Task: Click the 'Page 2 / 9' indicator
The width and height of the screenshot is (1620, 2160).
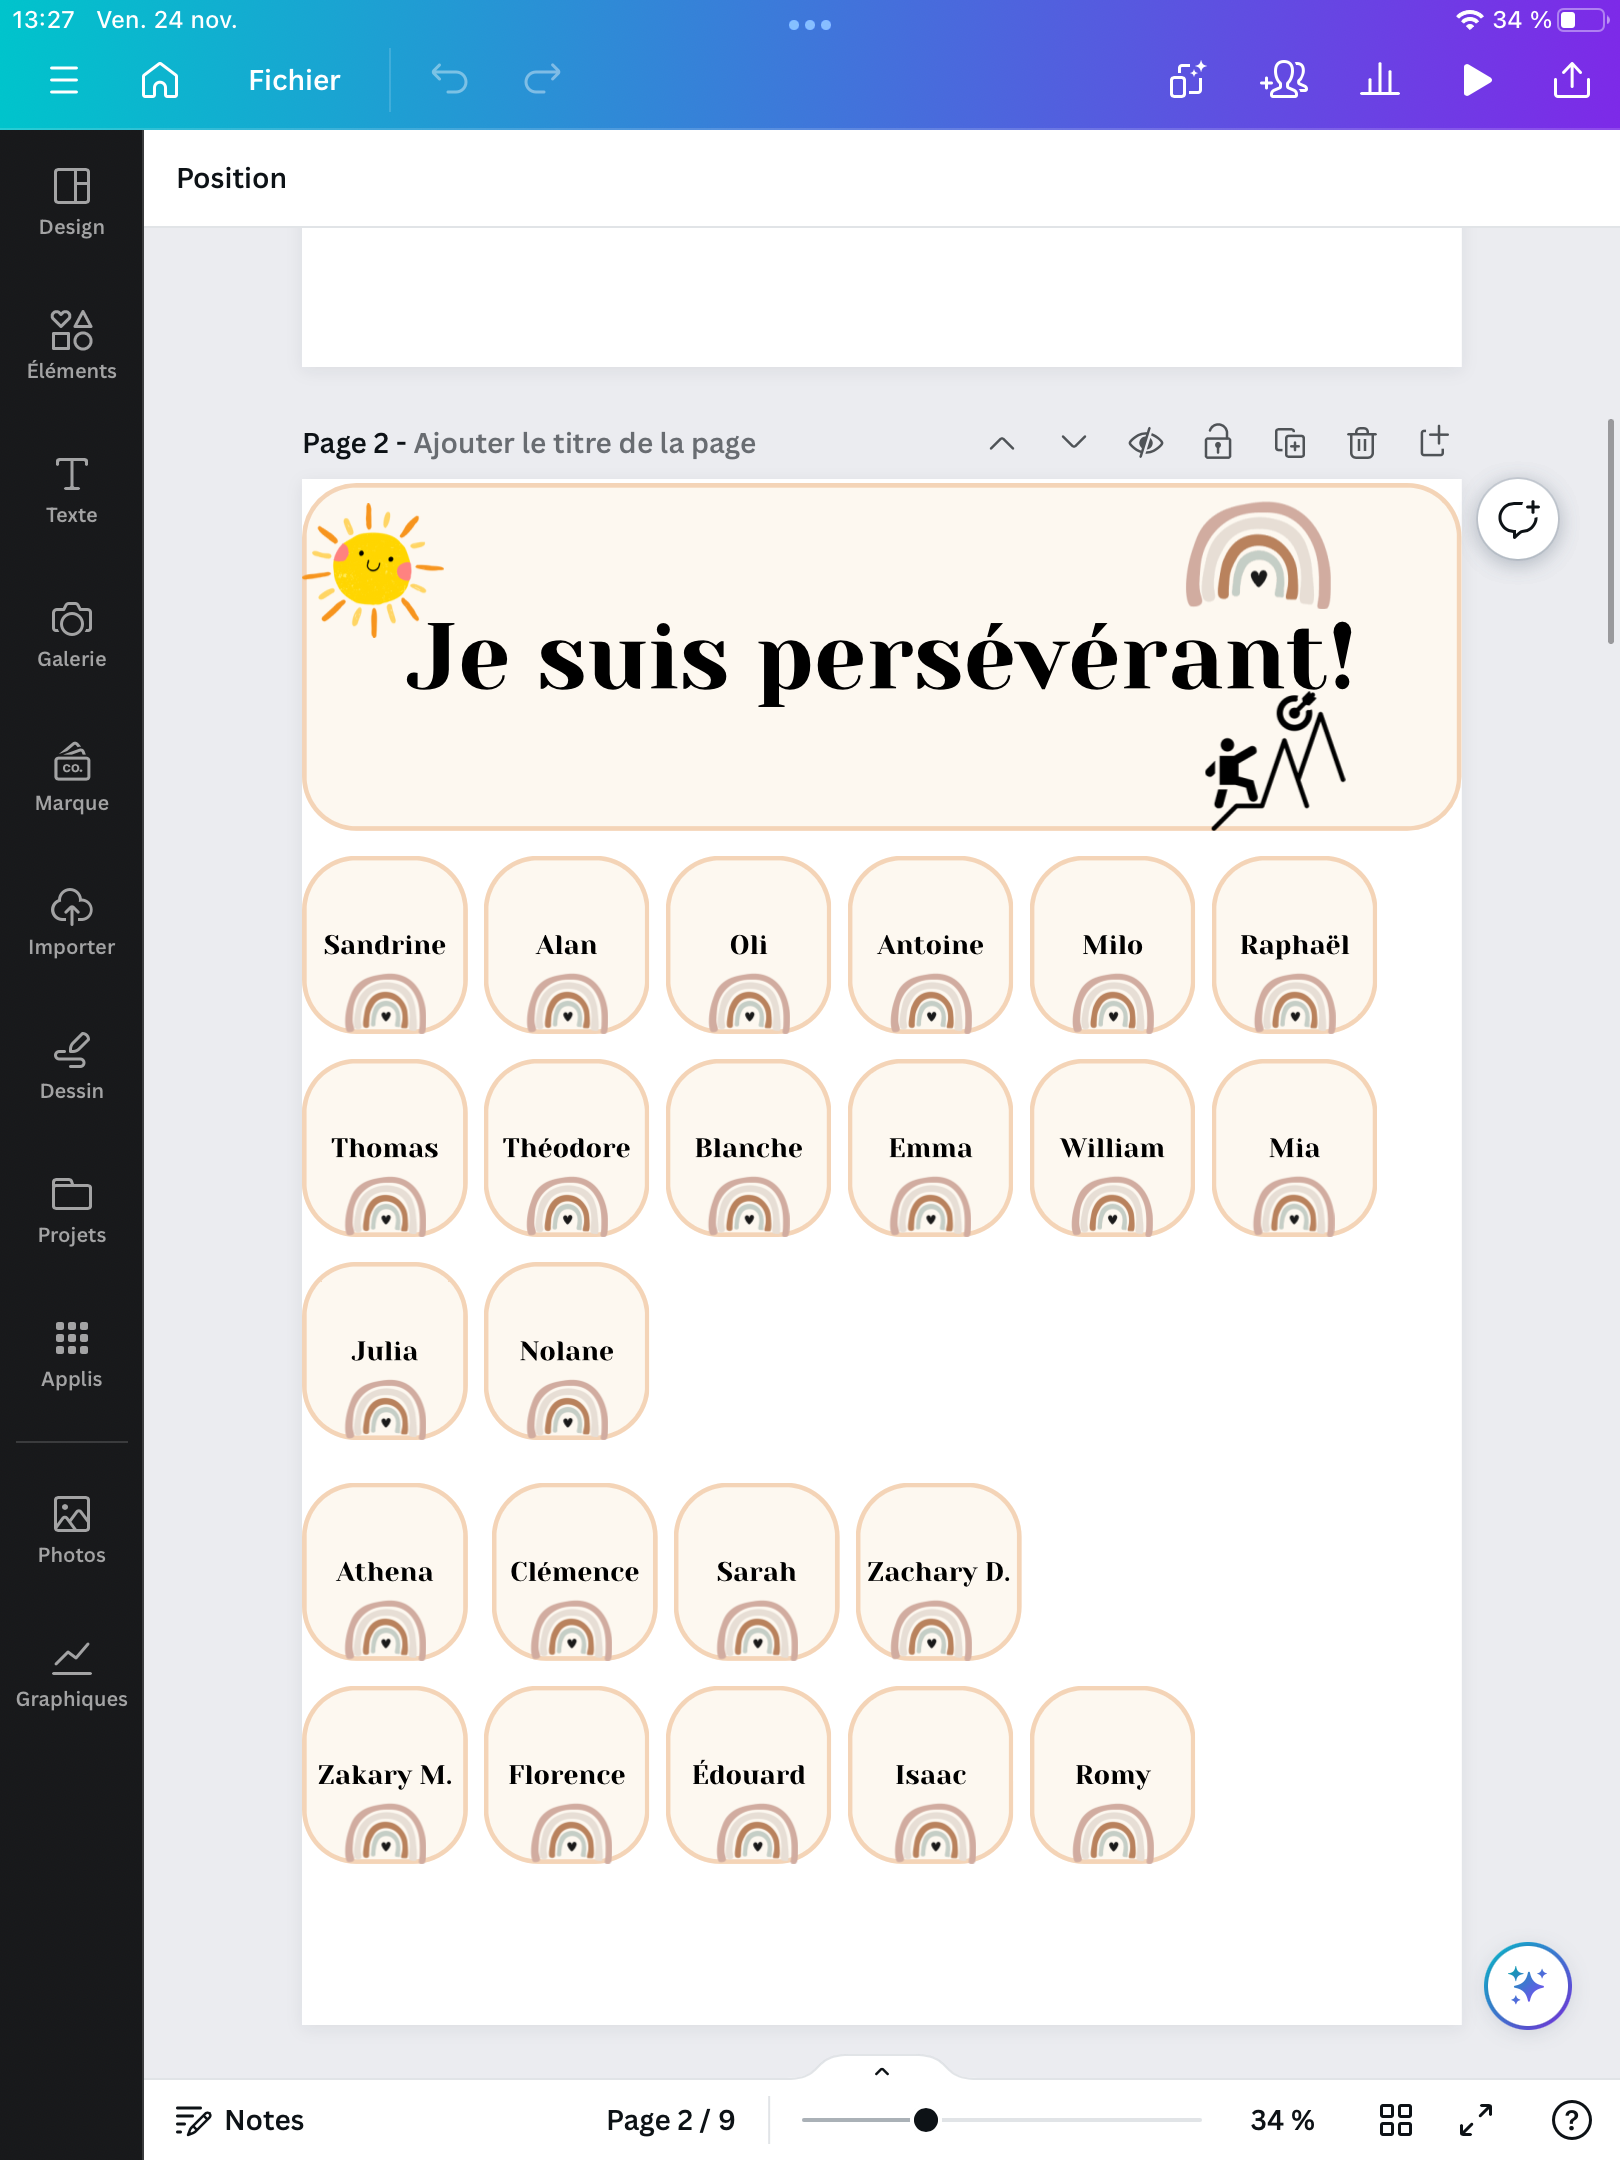Action: coord(671,2120)
